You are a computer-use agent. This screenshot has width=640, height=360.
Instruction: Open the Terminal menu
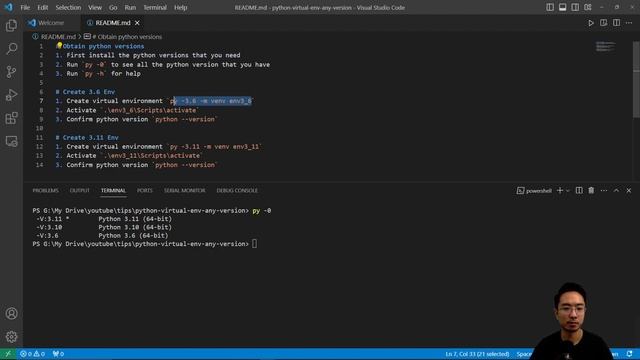pyautogui.click(x=155, y=7)
